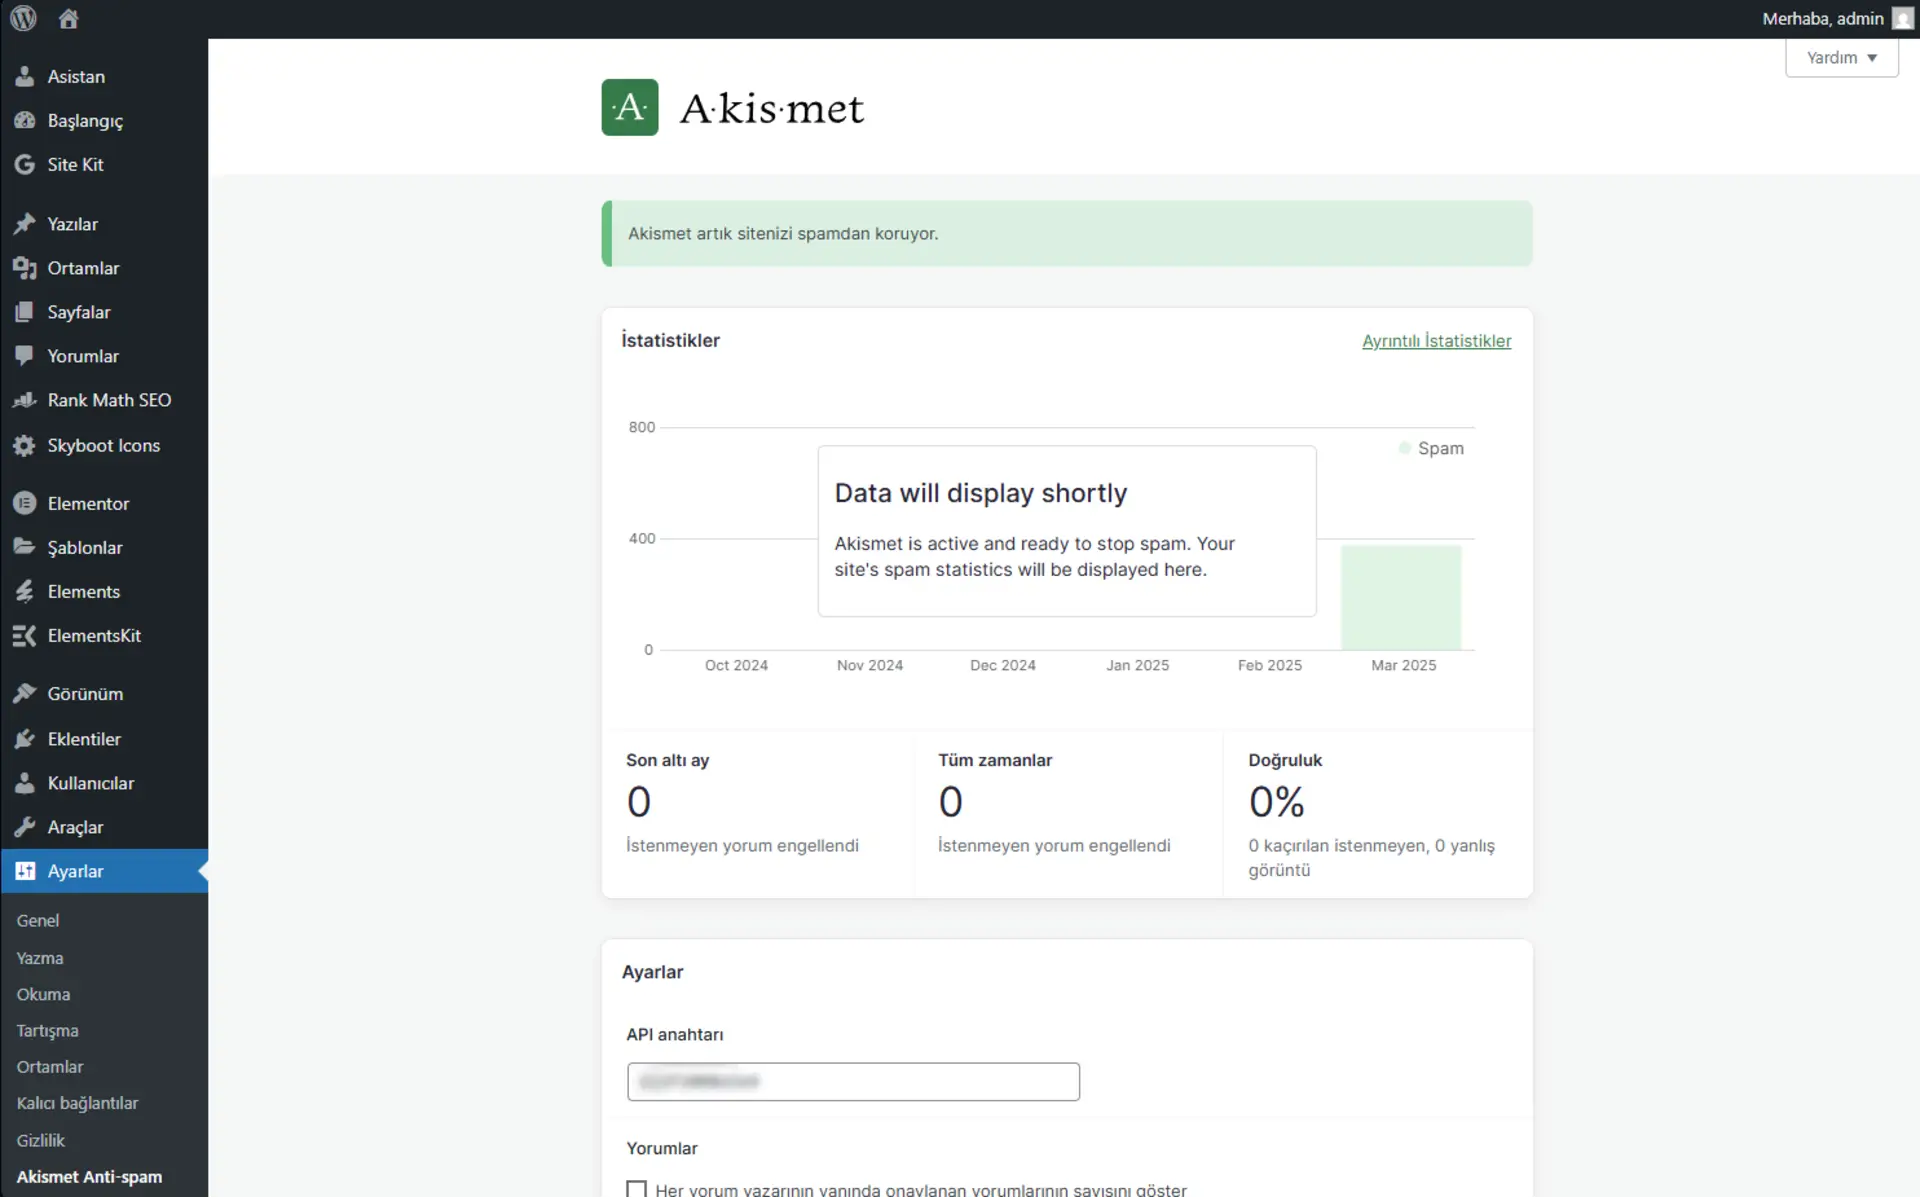Click the Skyboot Icons gear icon
The image size is (1920, 1200).
pos(25,446)
